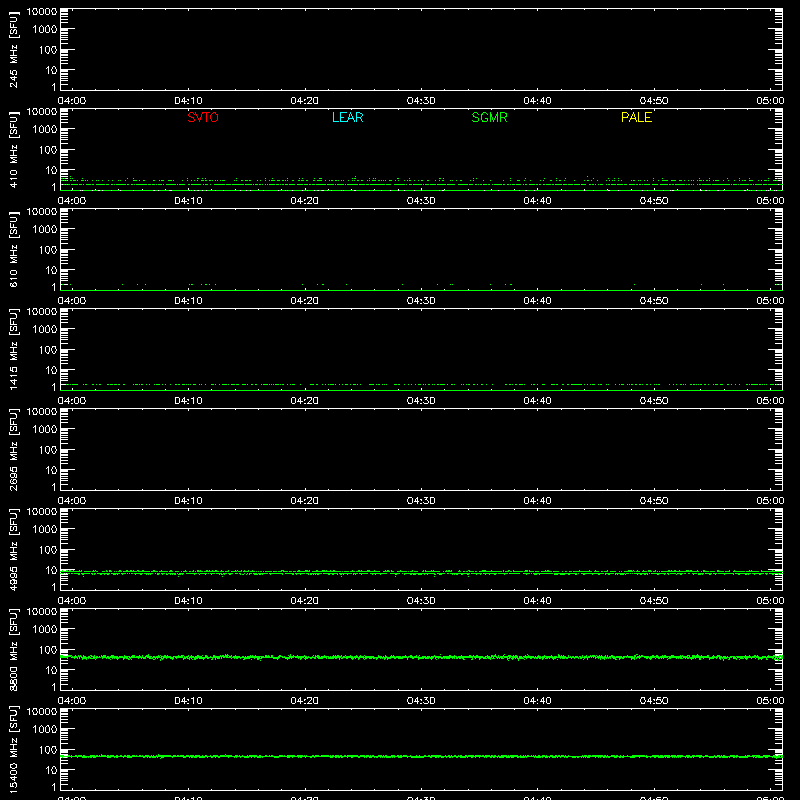The height and width of the screenshot is (800, 800).
Task: Select the 15400 MHz [SFU] axis title
Action: 14,749
